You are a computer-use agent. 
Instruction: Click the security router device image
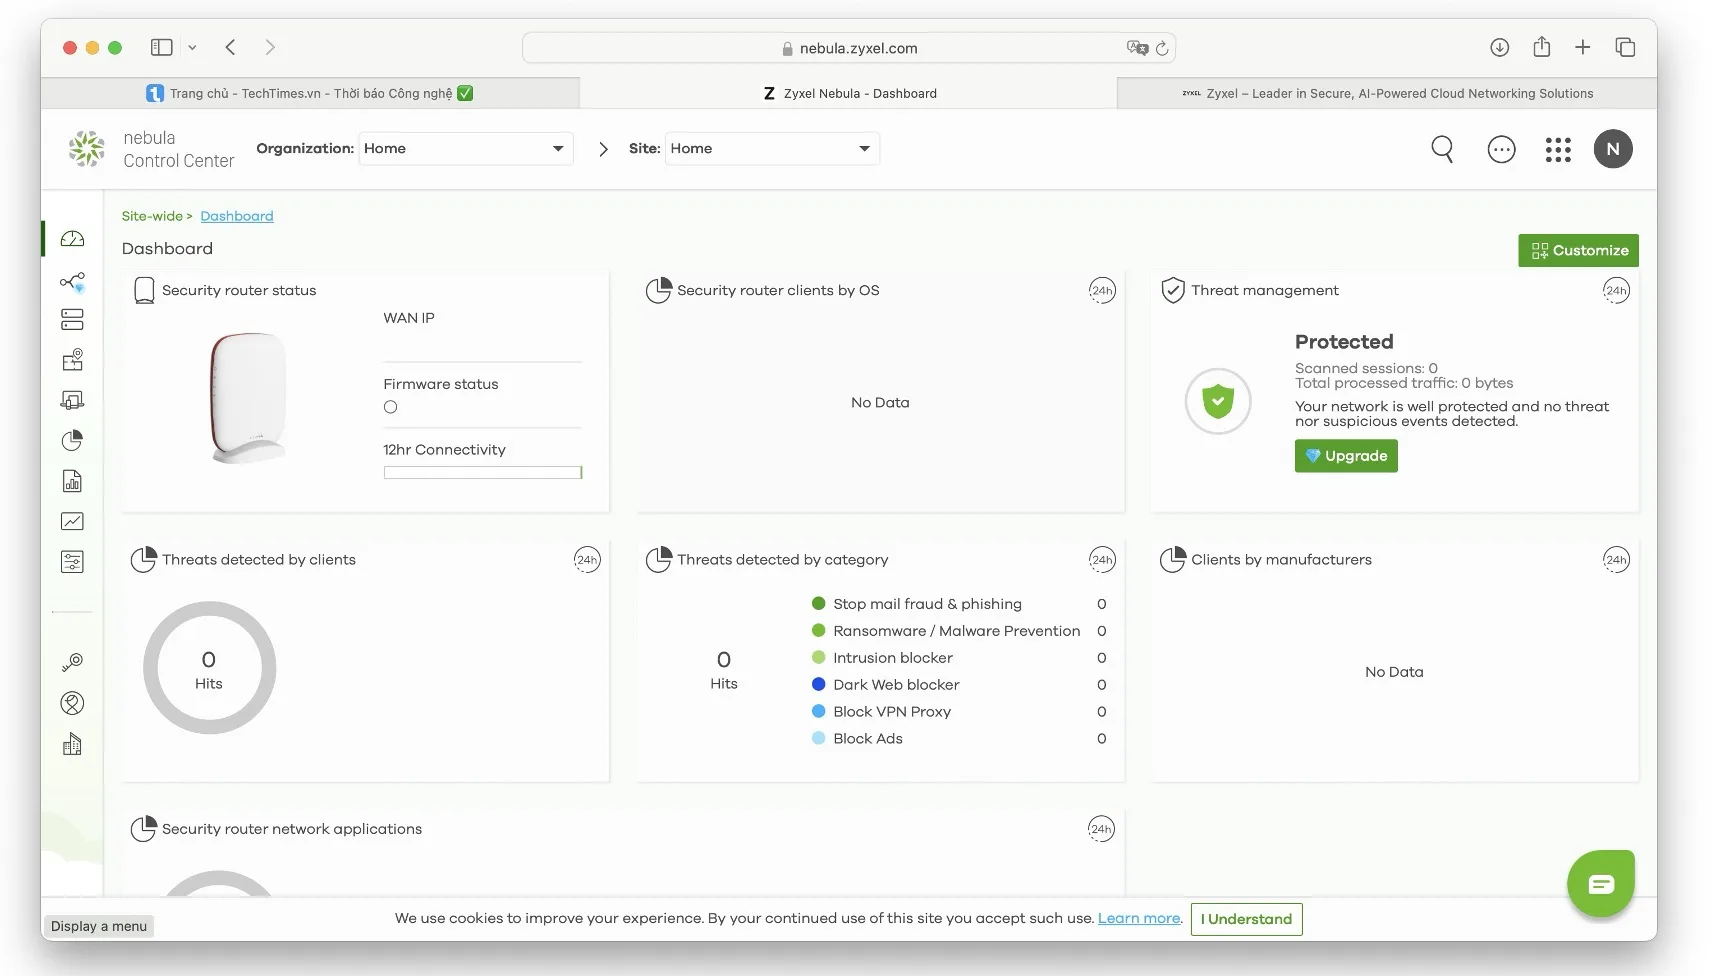(249, 398)
